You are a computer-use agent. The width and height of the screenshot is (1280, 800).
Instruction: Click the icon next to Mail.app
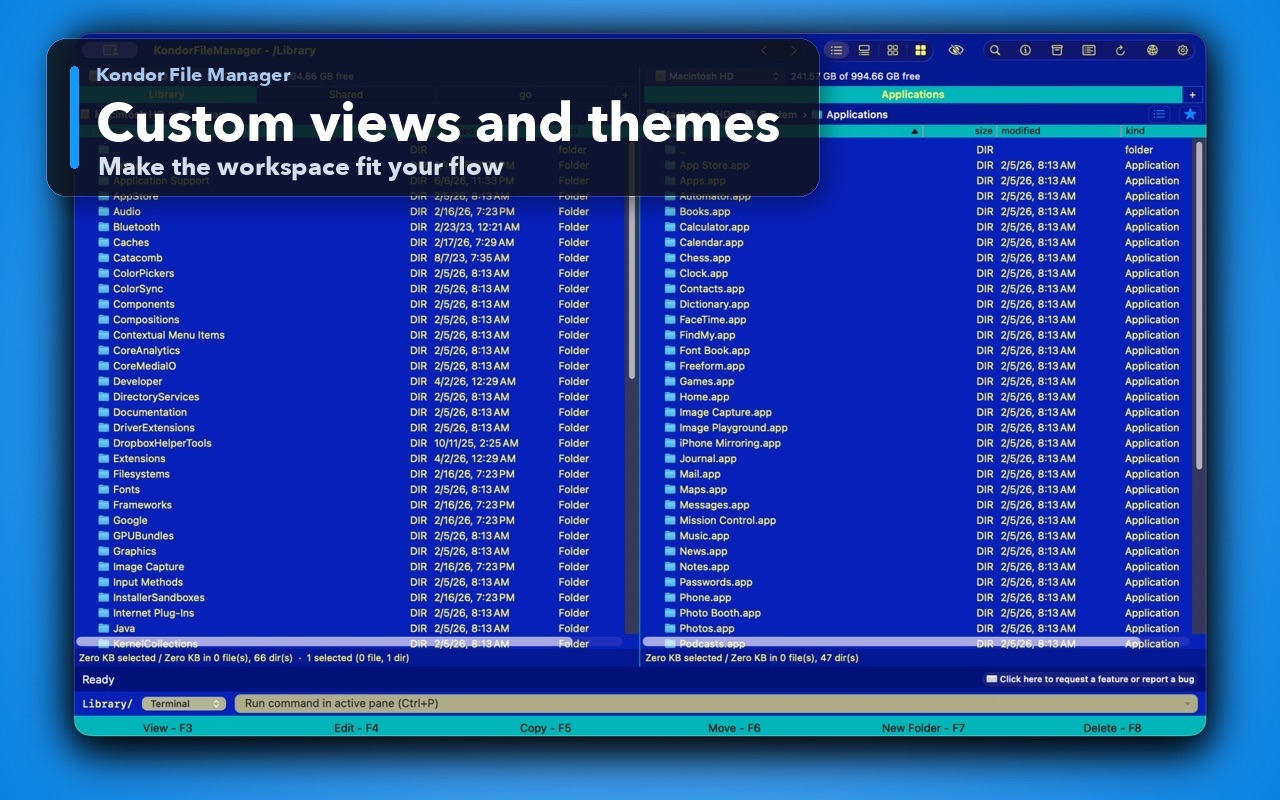click(x=671, y=474)
